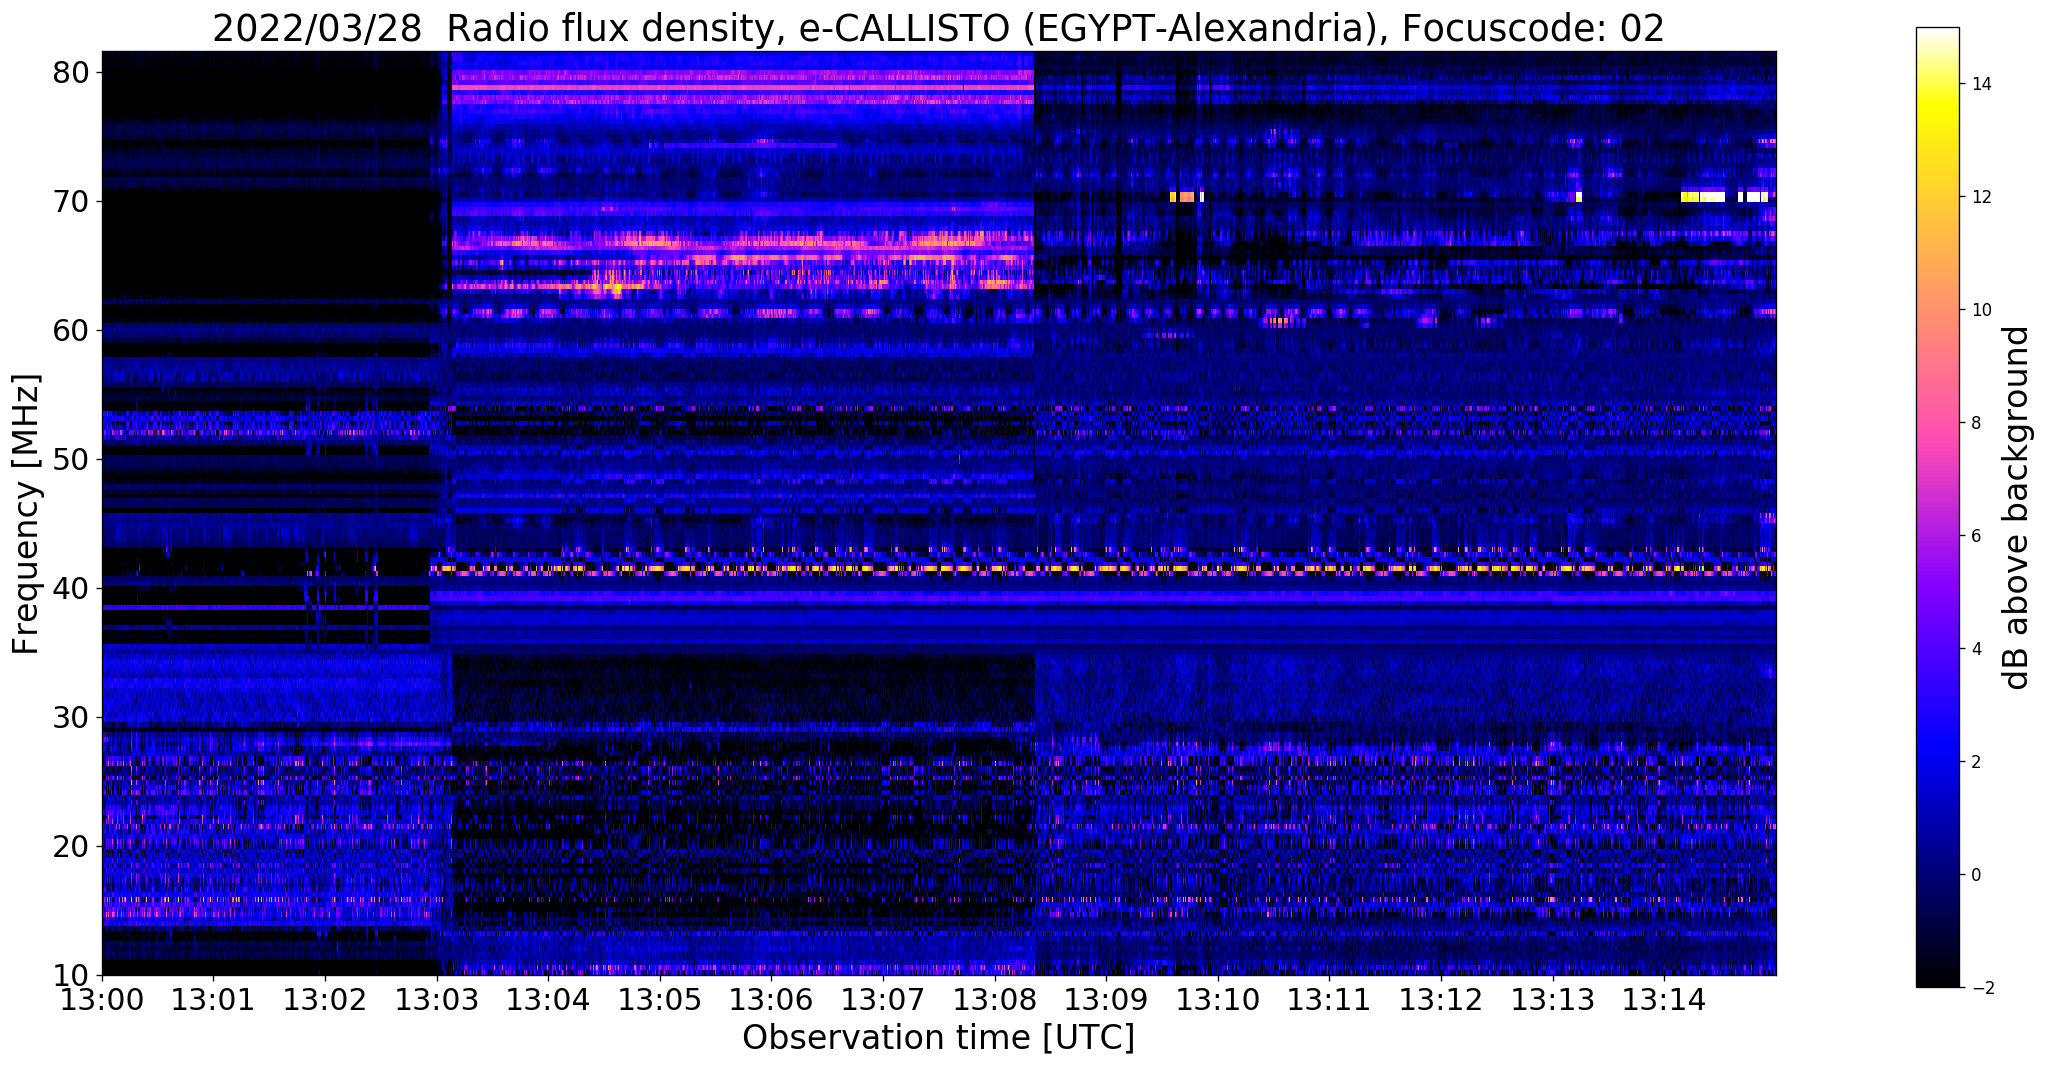The image size is (2047, 1067).
Task: Click the 13:06 time tick label
Action: click(x=771, y=999)
